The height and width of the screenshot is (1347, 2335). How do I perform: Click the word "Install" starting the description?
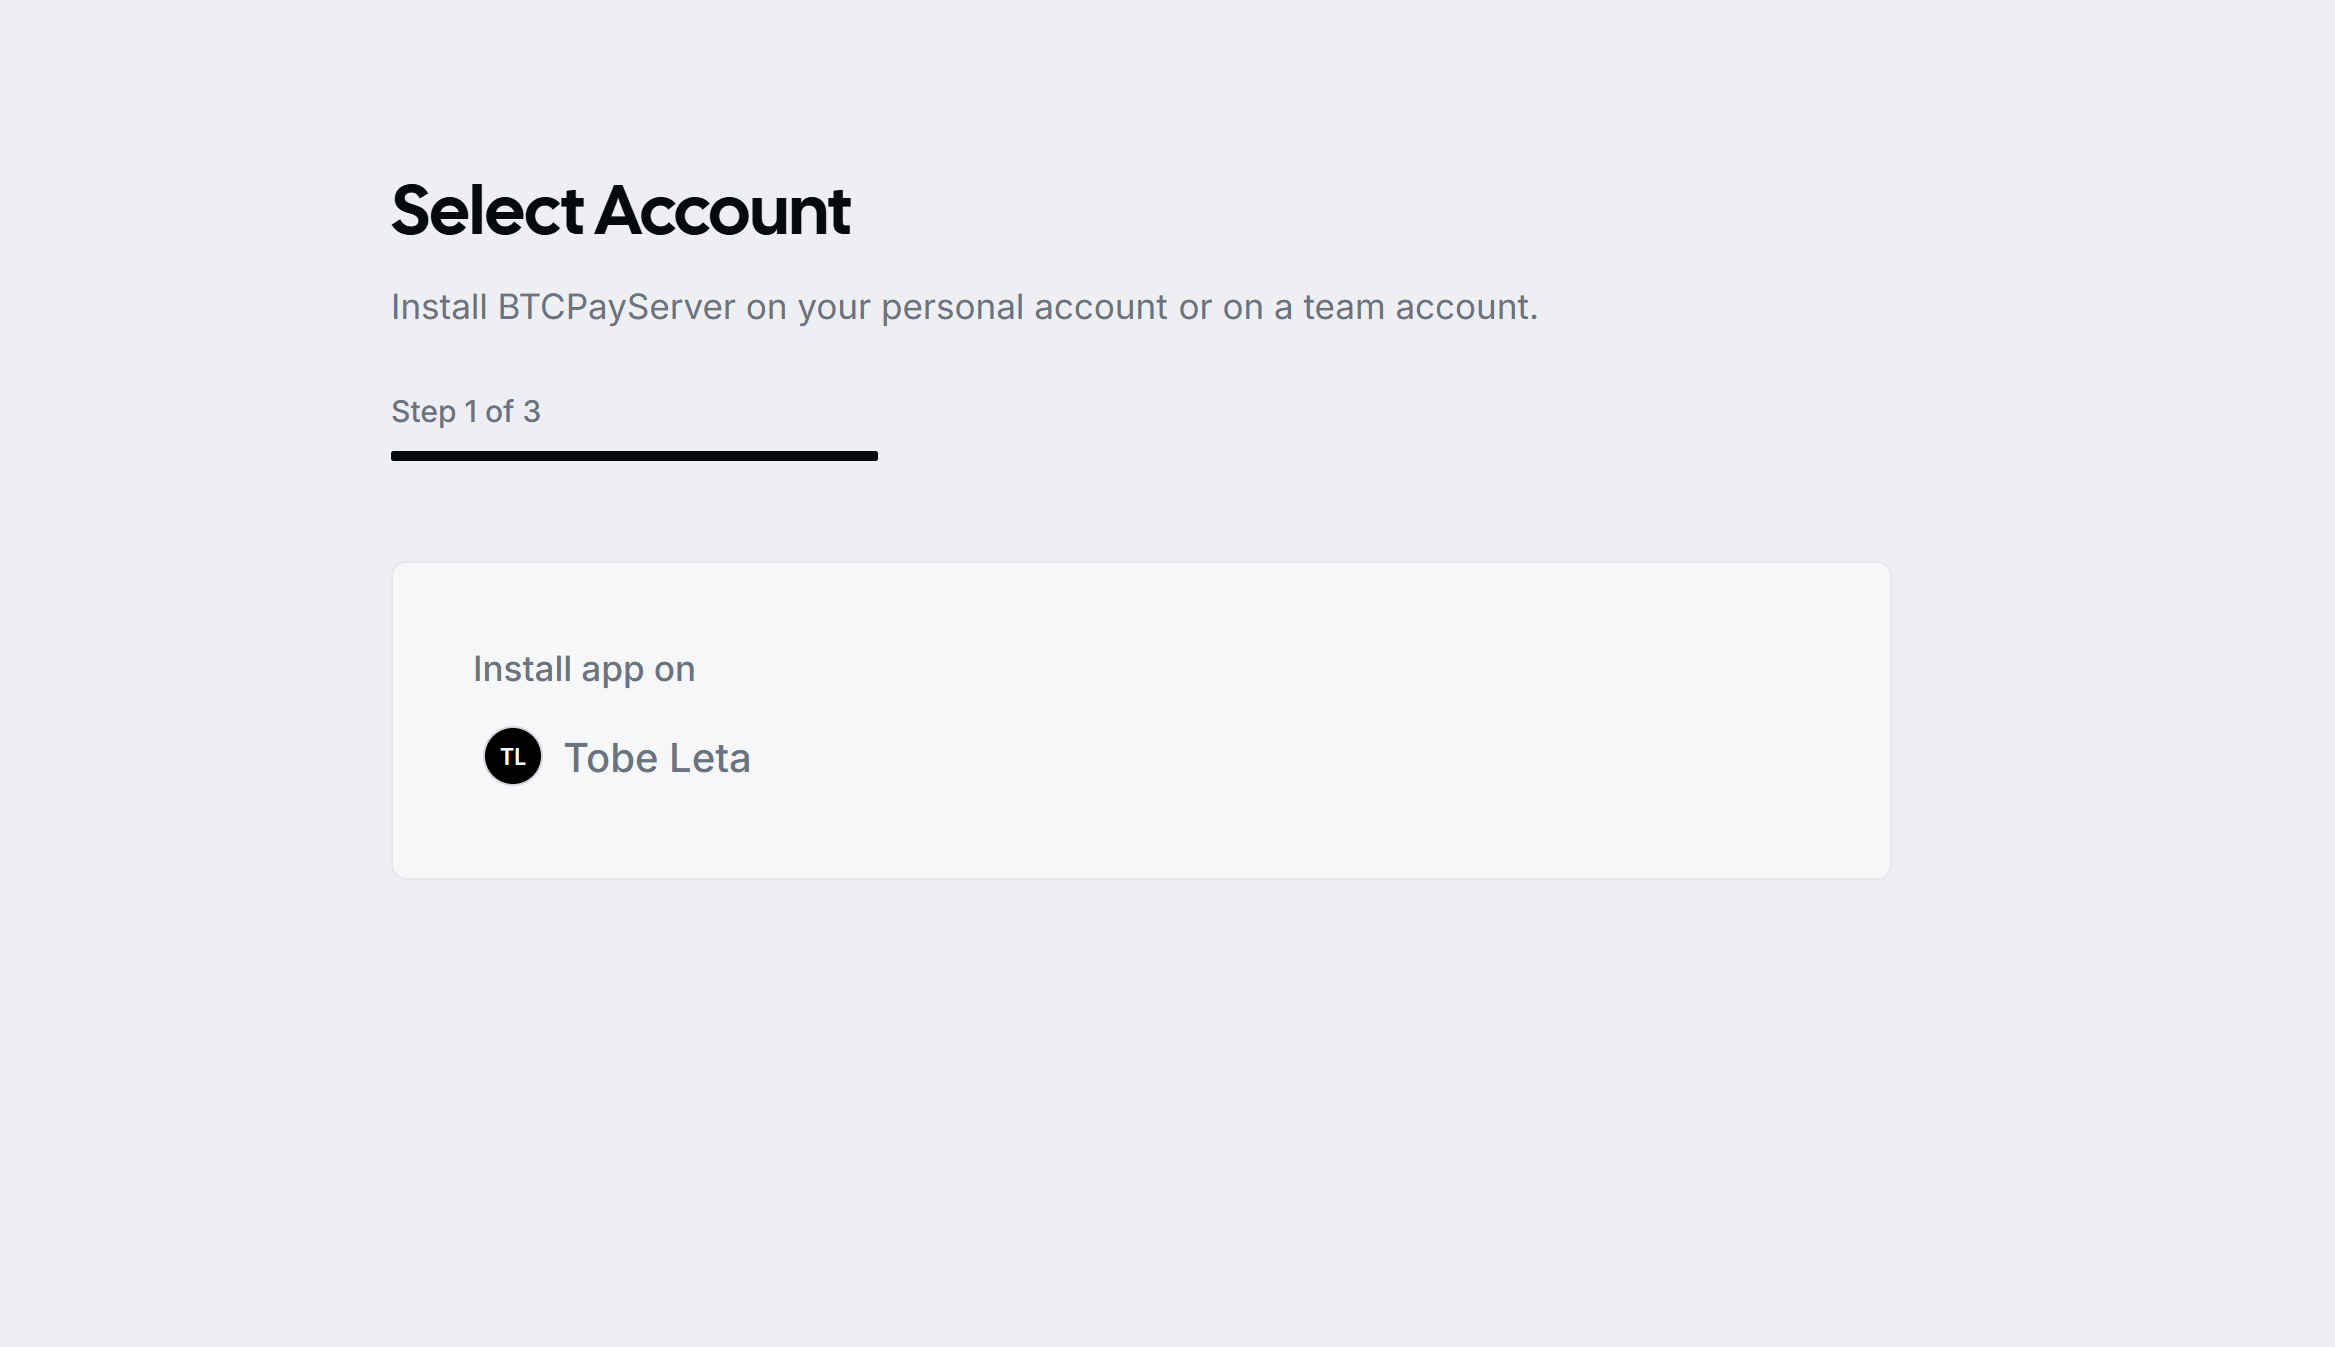[439, 307]
